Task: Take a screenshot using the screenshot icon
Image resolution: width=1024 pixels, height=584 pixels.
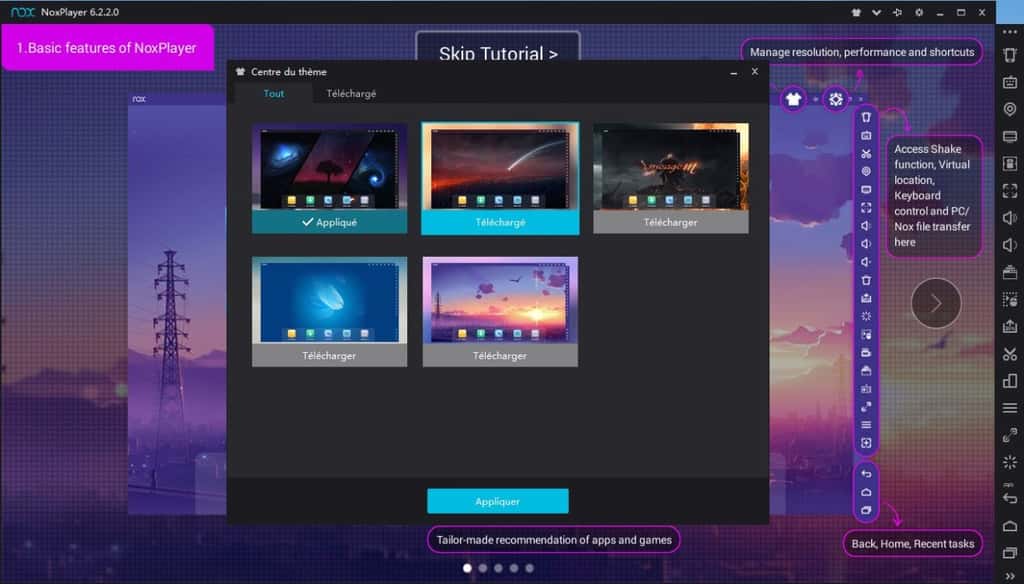Action: tap(866, 133)
